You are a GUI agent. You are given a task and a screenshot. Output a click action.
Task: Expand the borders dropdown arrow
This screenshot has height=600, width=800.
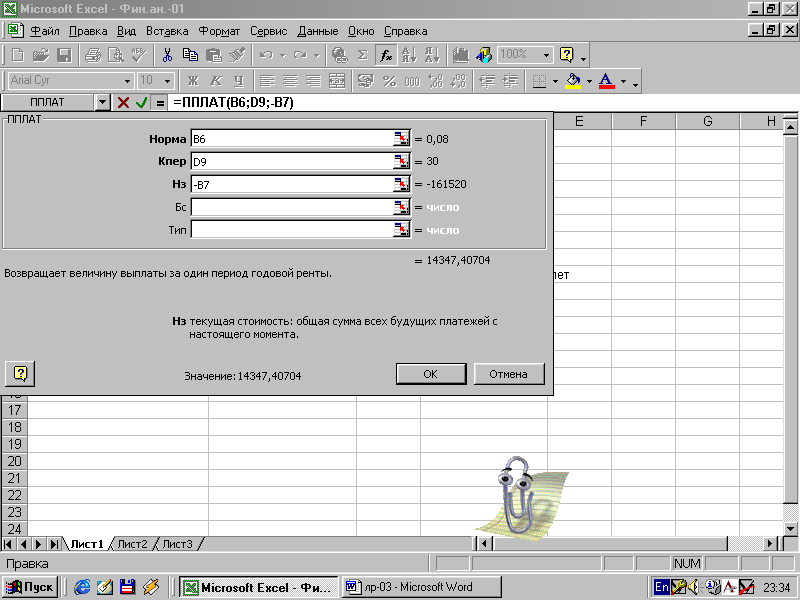(x=555, y=81)
